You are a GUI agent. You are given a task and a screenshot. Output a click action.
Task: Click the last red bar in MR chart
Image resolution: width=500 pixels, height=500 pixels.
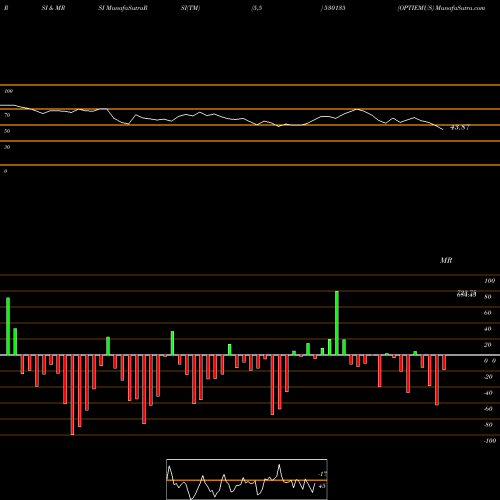pyautogui.click(x=444, y=363)
